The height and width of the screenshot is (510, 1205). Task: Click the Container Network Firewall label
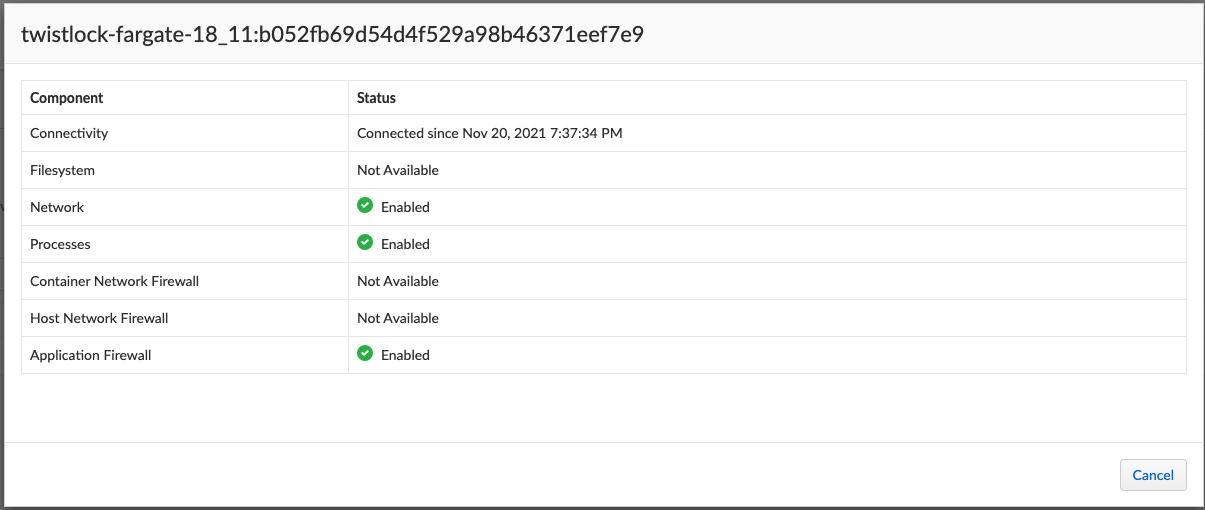click(x=114, y=281)
